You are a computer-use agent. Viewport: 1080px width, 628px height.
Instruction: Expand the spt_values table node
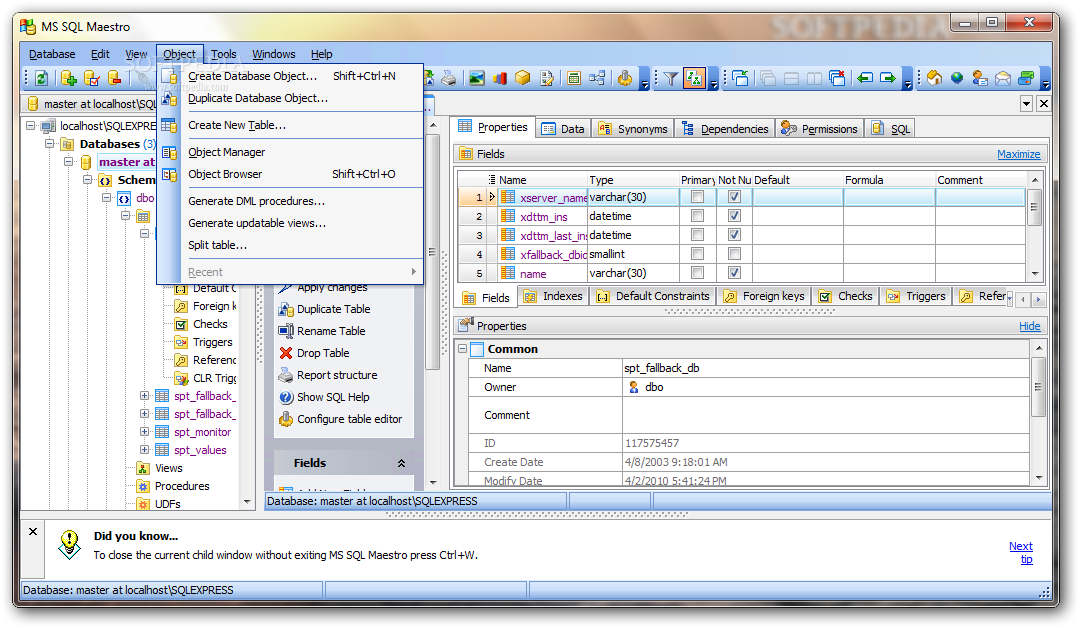145,450
